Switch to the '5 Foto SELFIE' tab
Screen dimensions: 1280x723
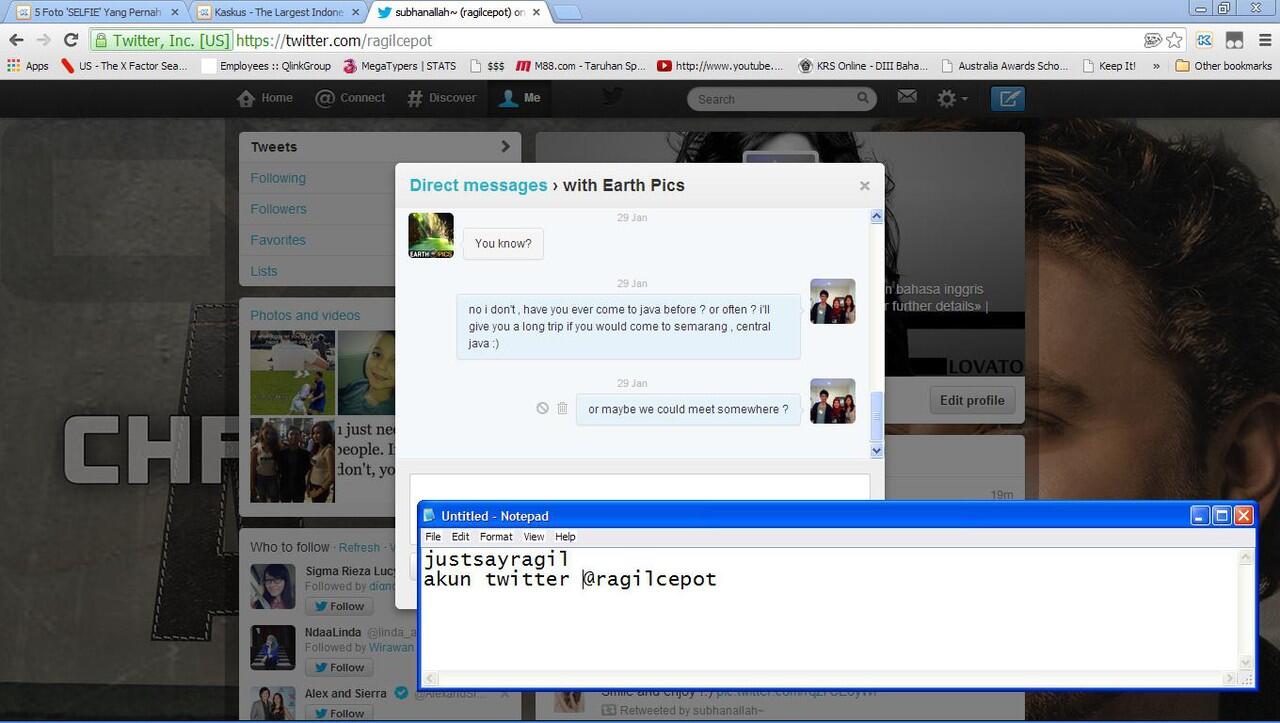pos(96,12)
